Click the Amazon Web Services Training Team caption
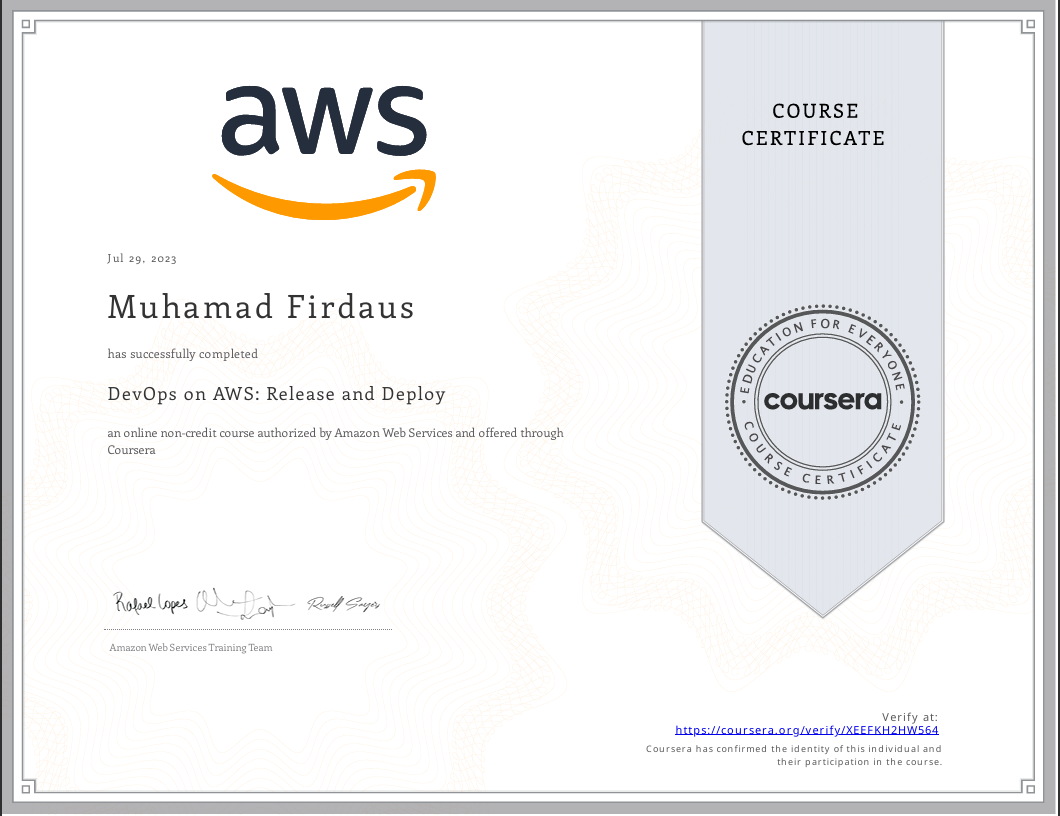 tap(190, 648)
